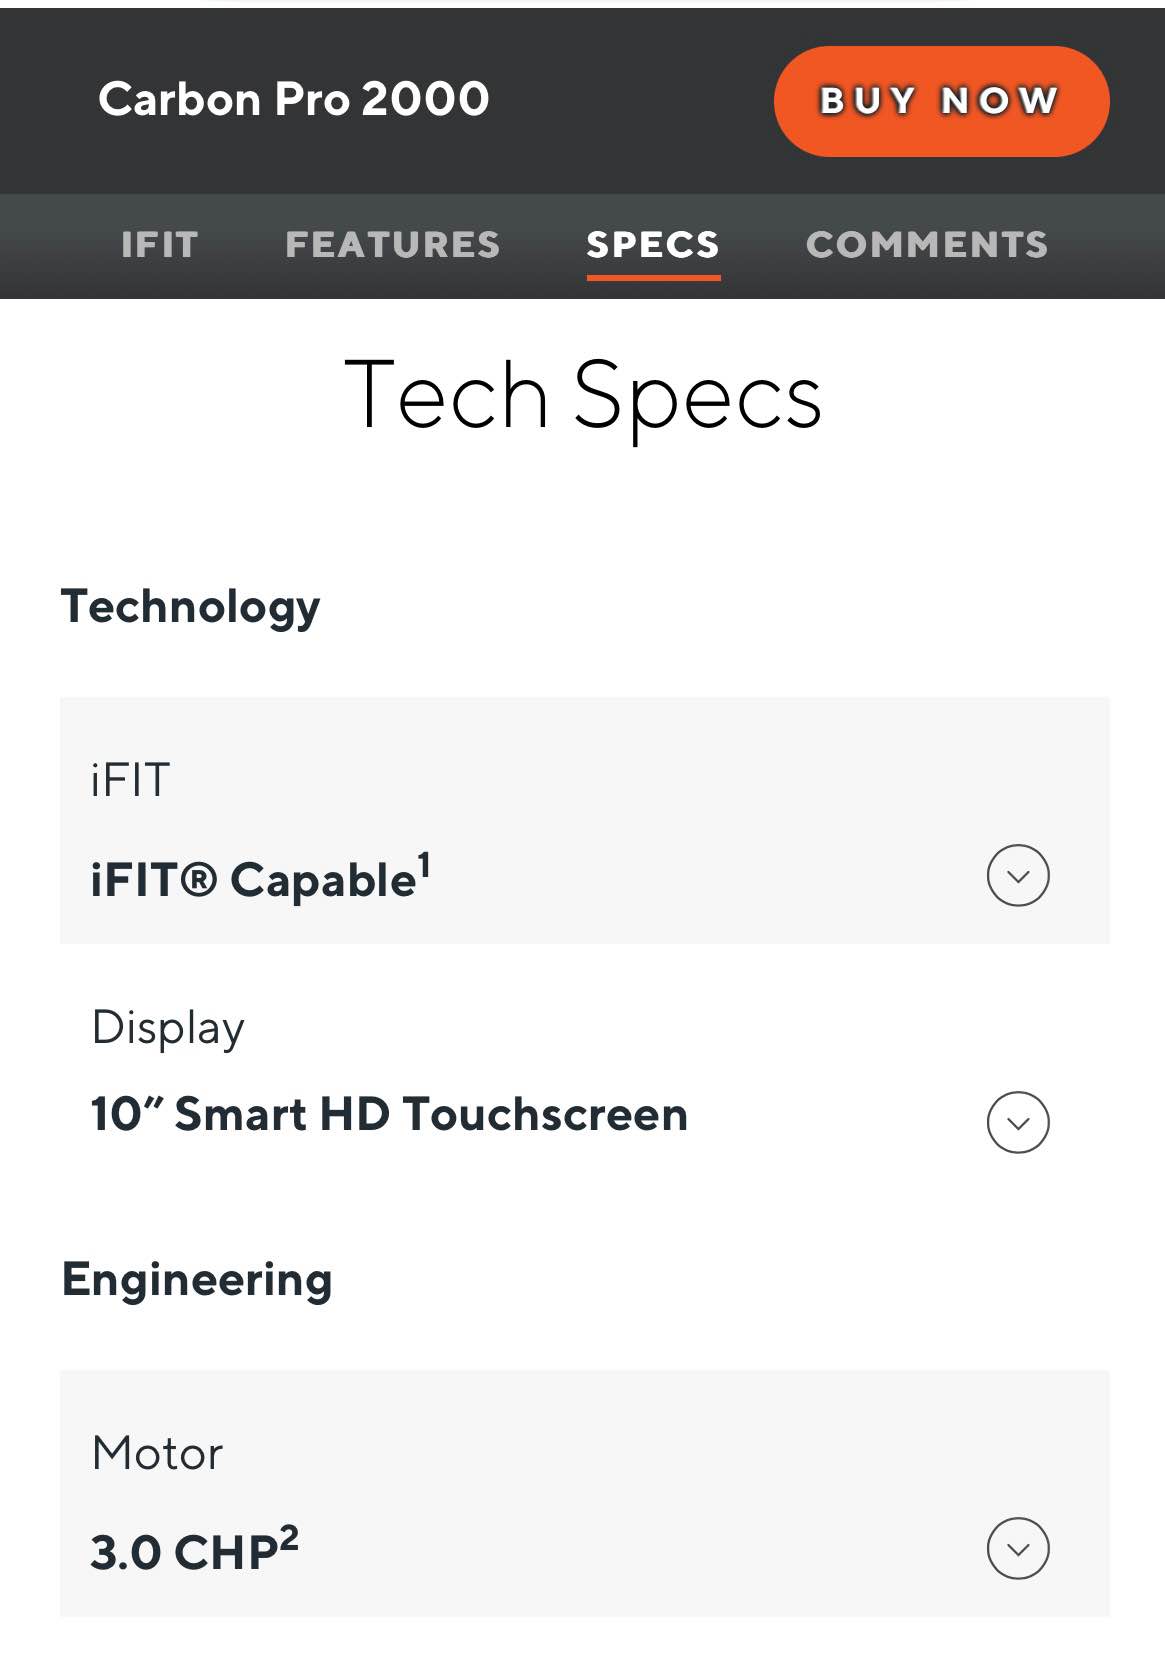Open footnote 1 next to iFIT Capable

pyautogui.click(x=424, y=865)
